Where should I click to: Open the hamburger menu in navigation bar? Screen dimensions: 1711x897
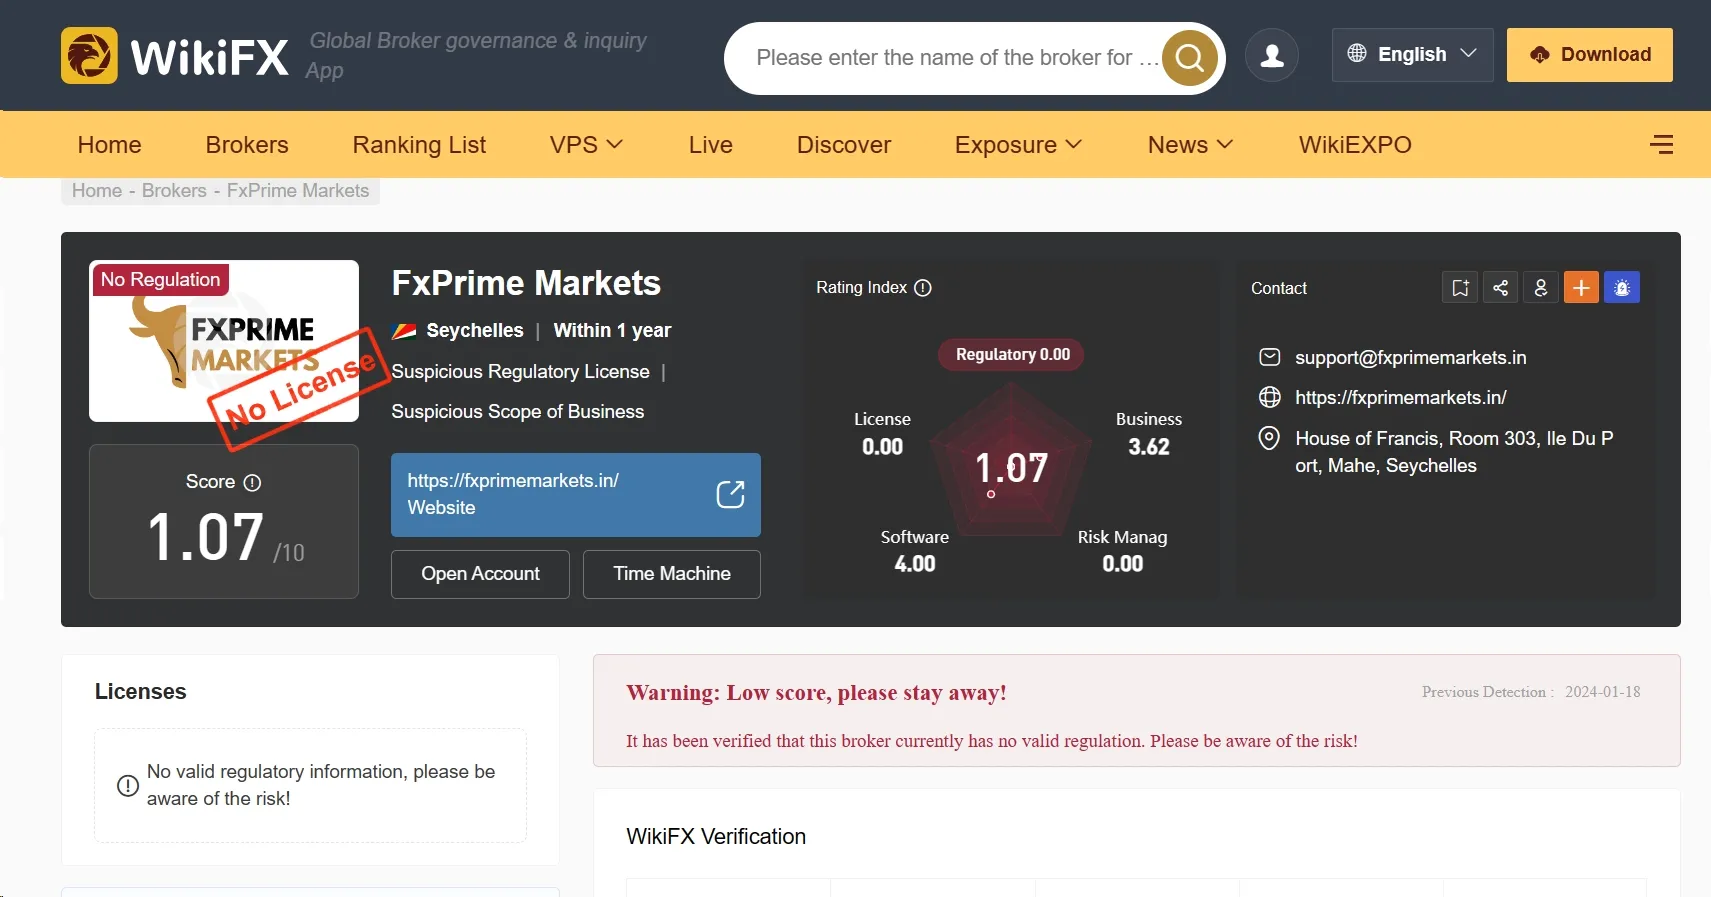point(1661,145)
